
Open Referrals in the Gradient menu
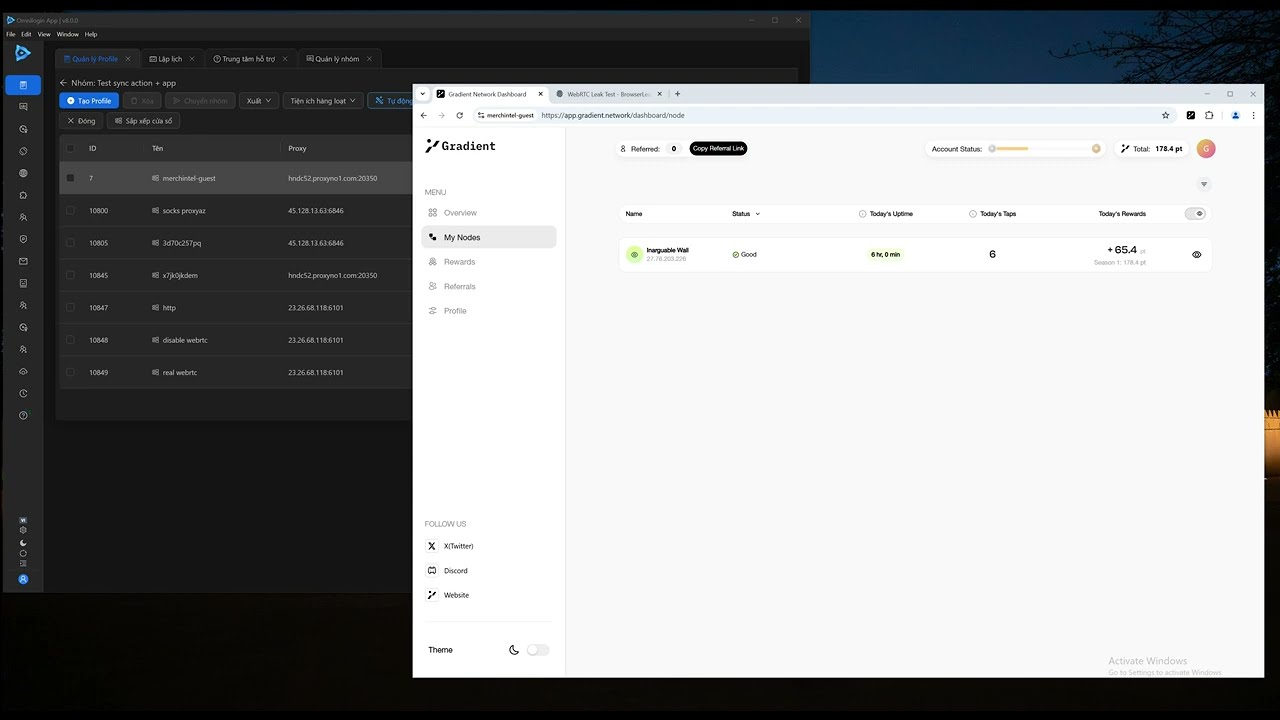point(459,286)
